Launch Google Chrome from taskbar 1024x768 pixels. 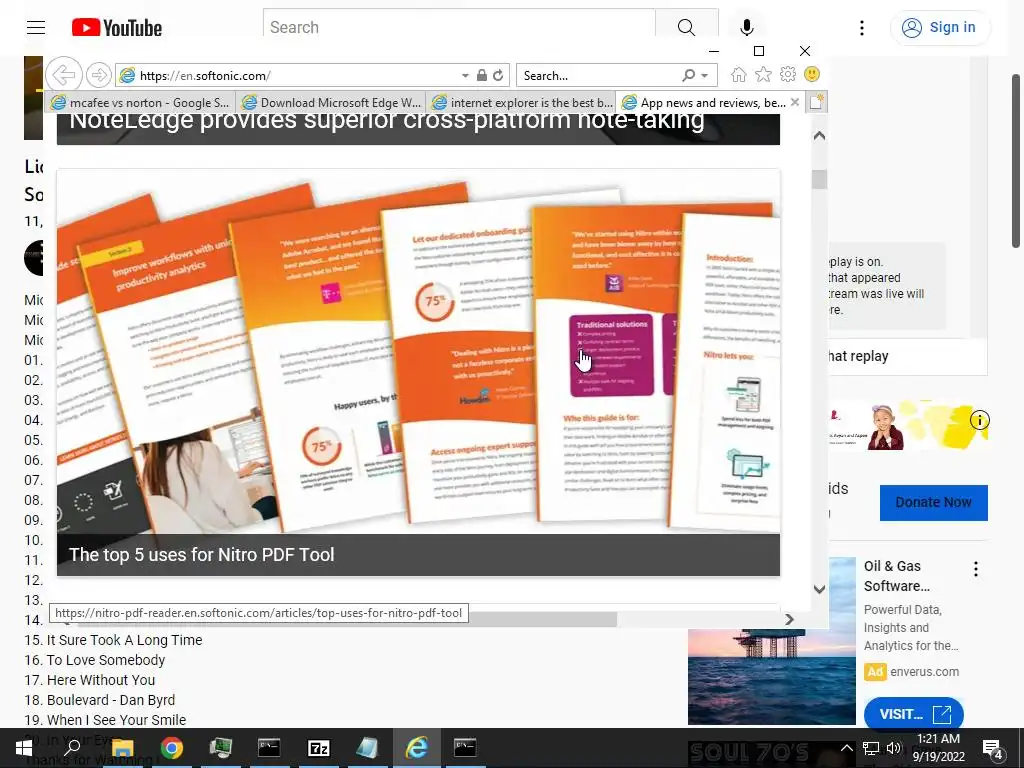172,748
